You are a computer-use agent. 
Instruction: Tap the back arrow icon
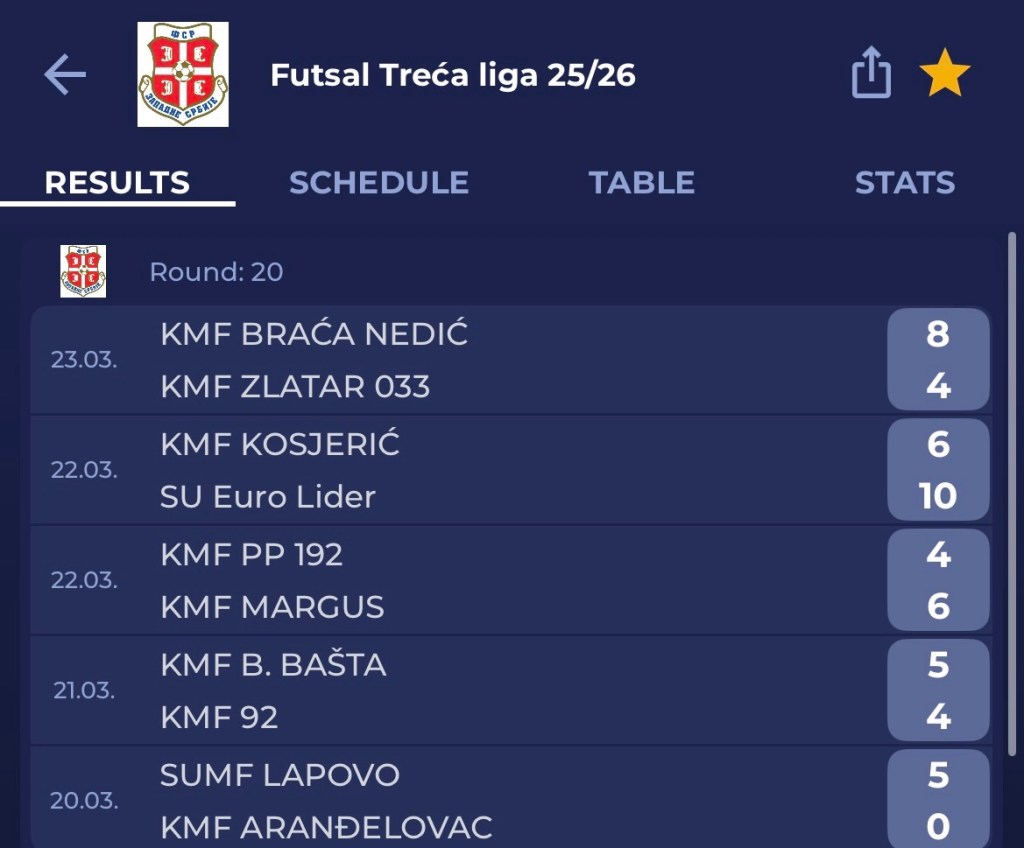(65, 75)
